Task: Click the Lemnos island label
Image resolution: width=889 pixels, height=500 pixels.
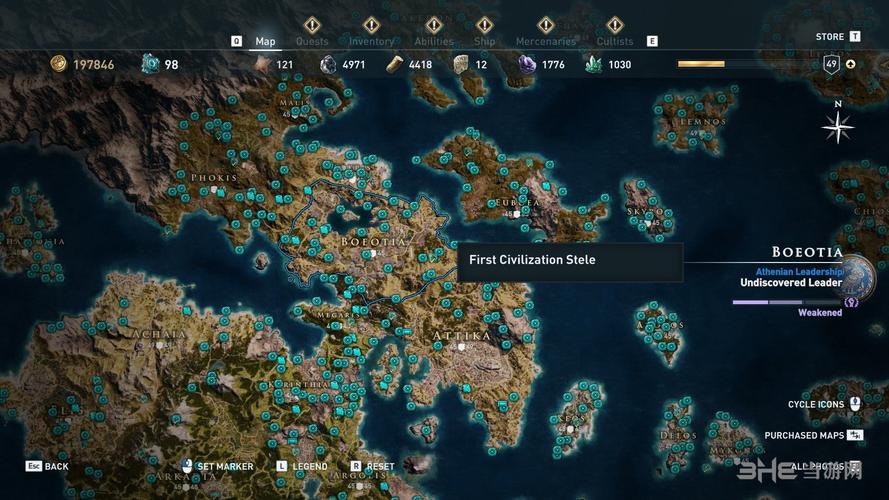Action: coord(702,121)
